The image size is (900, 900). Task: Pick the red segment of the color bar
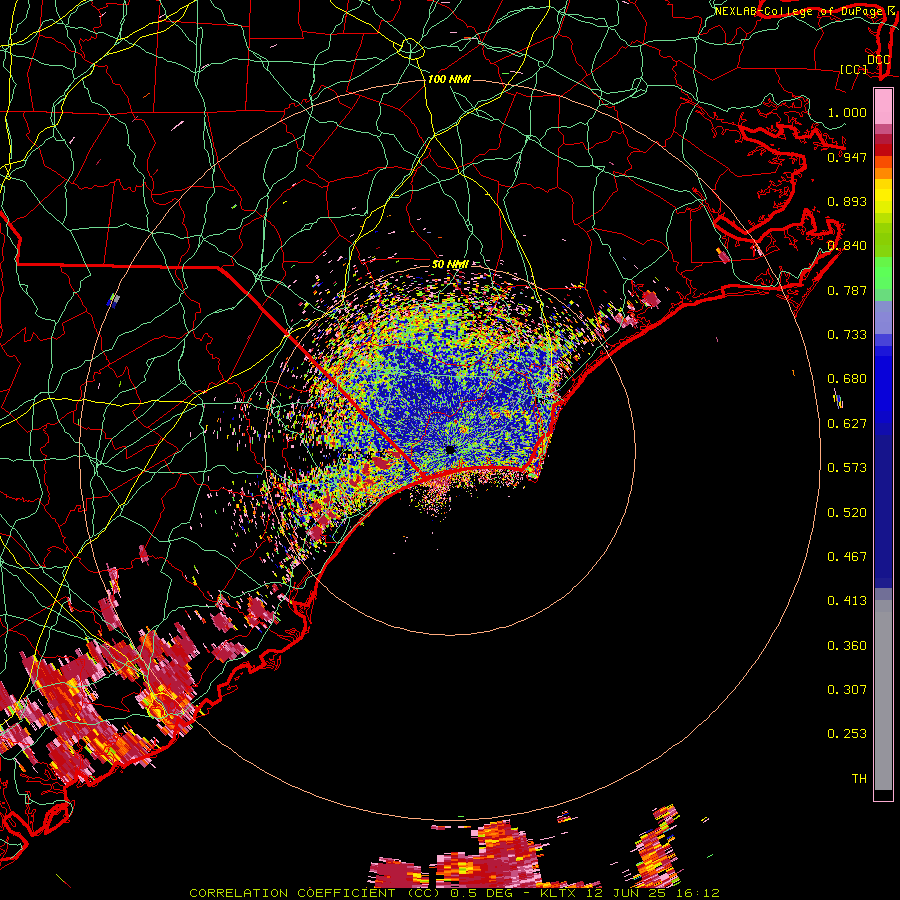pyautogui.click(x=883, y=149)
